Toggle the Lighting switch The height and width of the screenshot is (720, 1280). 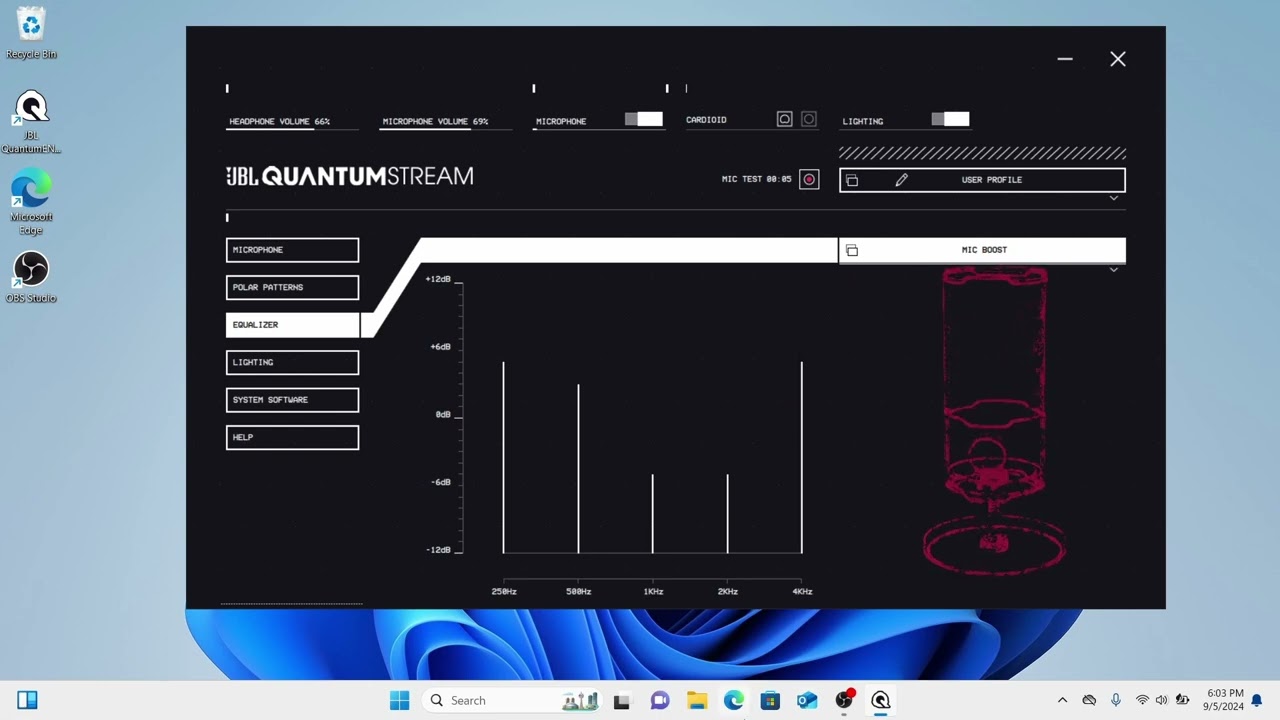coord(950,119)
